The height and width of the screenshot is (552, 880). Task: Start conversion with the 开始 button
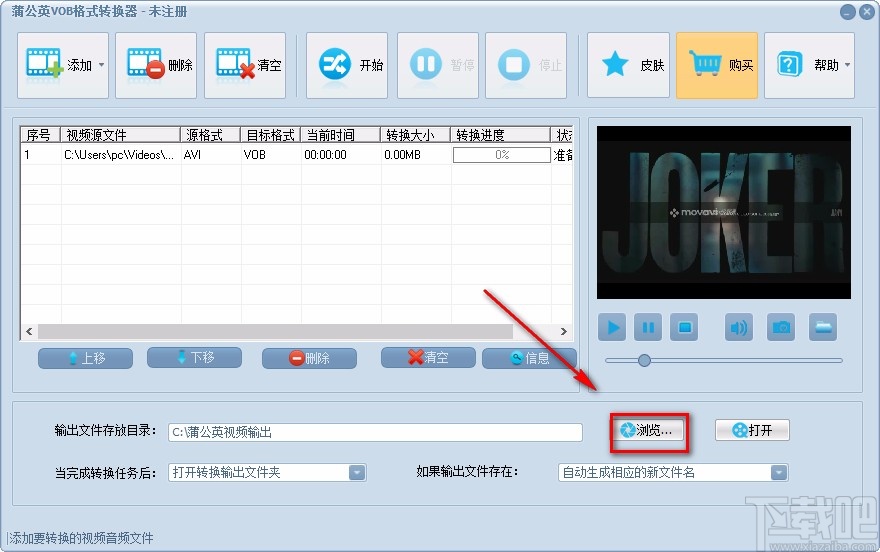pos(347,65)
